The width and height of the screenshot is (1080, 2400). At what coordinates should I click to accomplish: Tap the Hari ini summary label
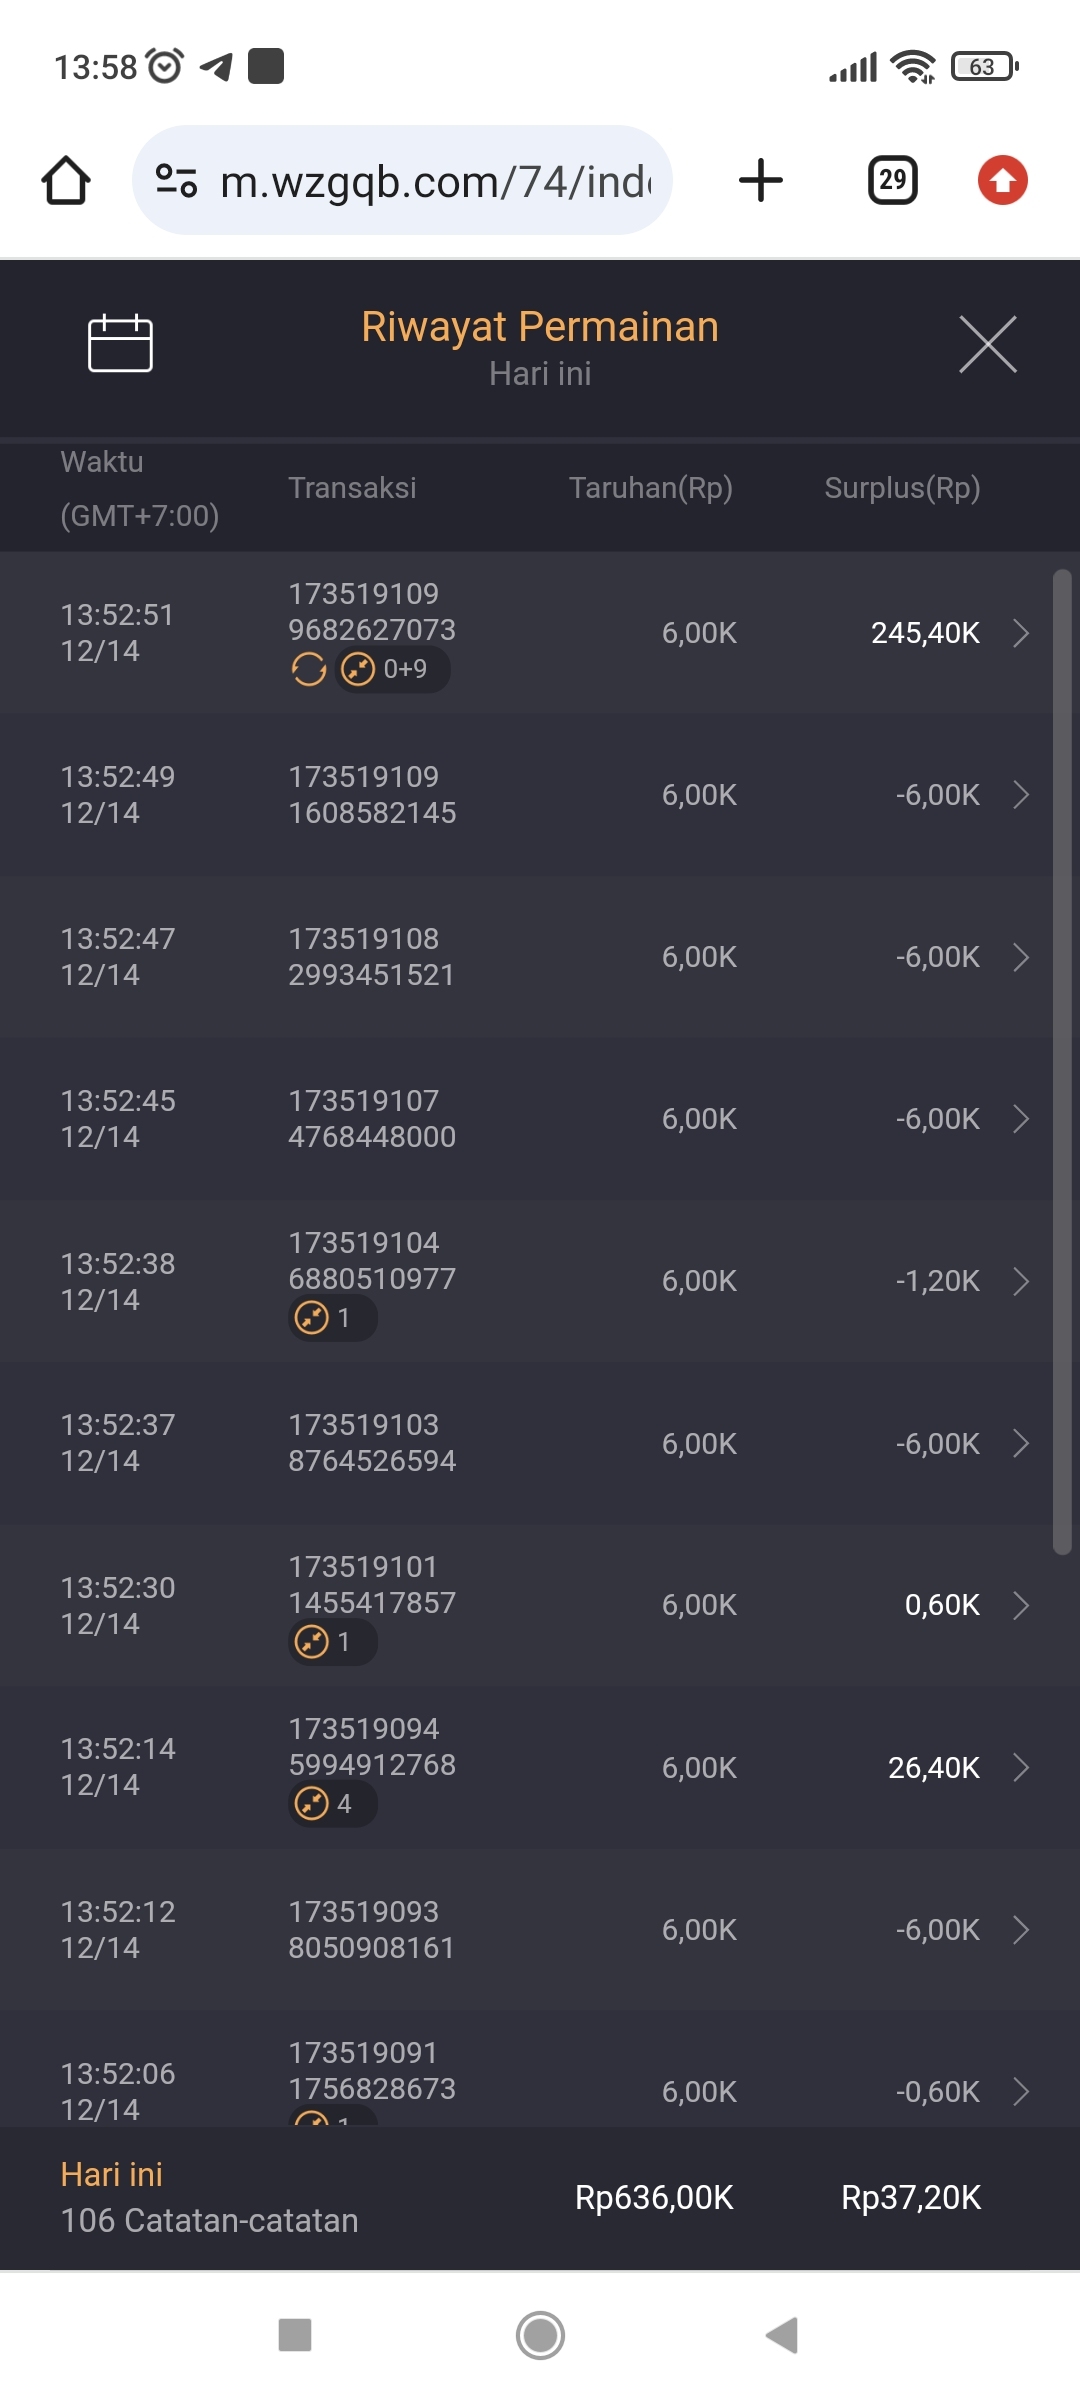[x=111, y=2175]
